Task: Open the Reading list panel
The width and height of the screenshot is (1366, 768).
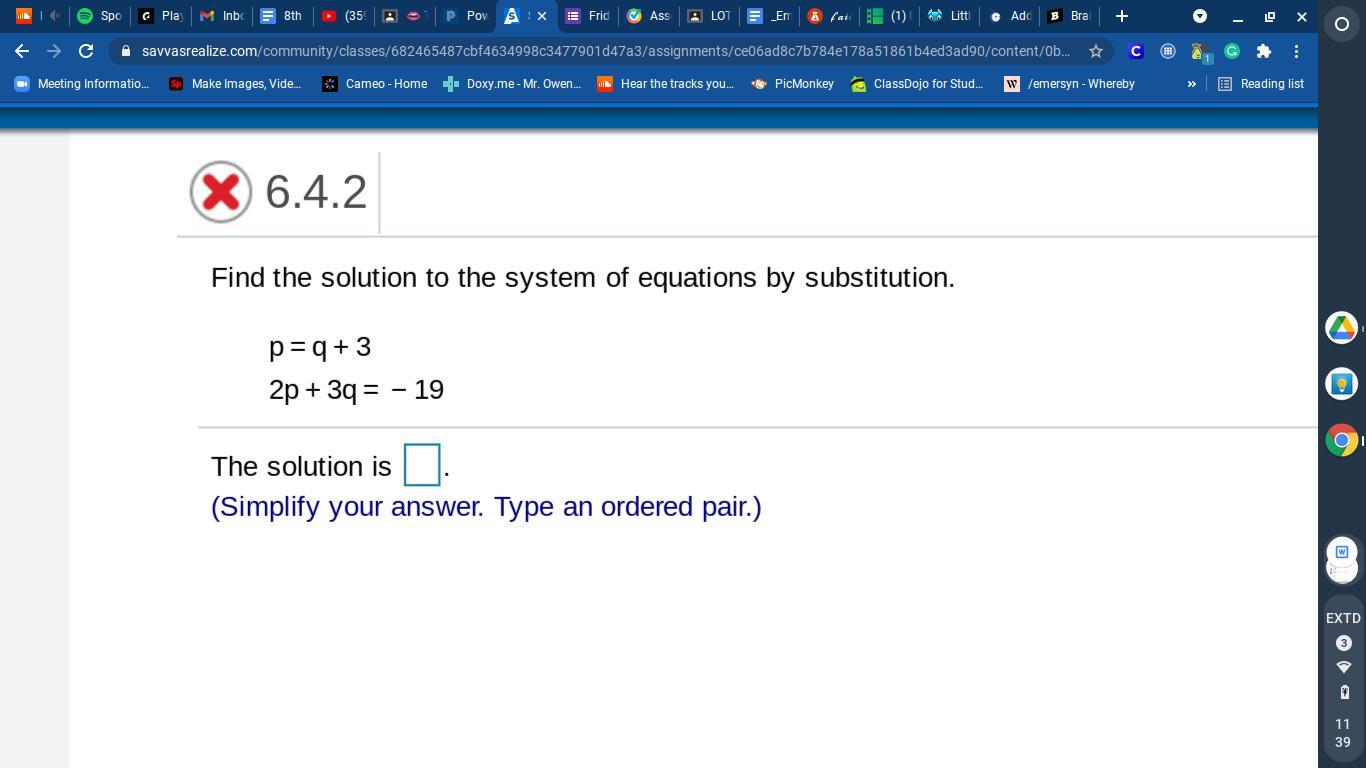Action: (1260, 84)
